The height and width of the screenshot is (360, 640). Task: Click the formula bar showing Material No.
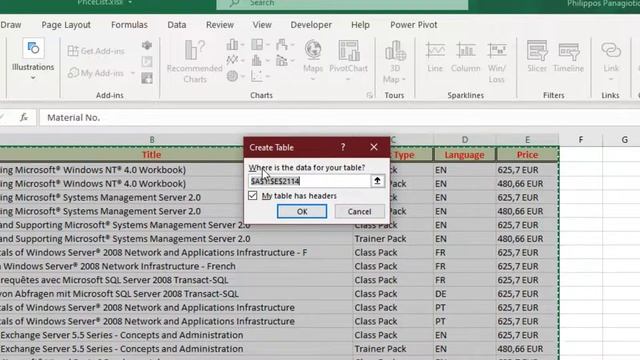[339, 118]
